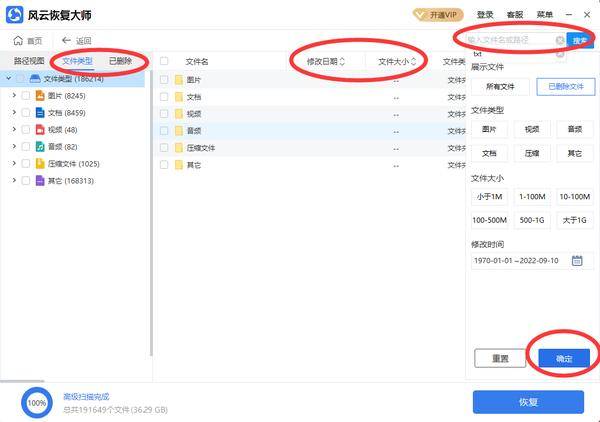Switch to the 路径视图 tab

point(28,61)
